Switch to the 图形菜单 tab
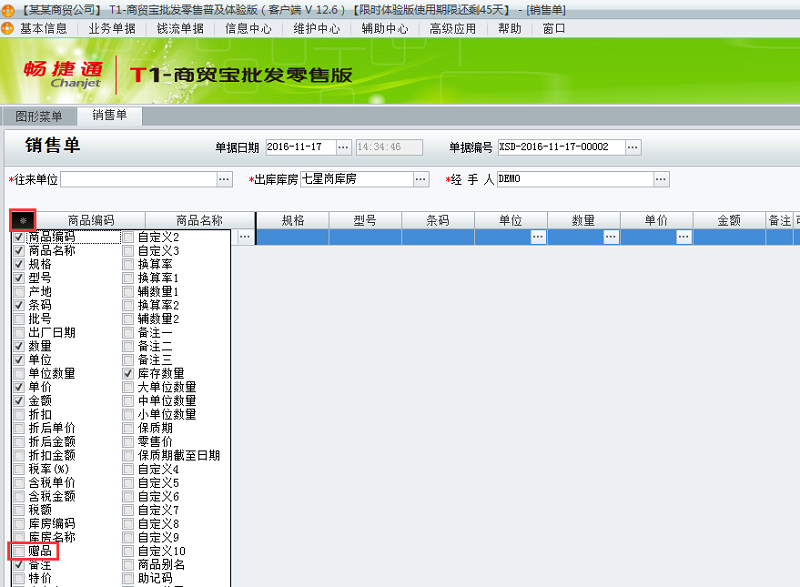This screenshot has width=800, height=587. click(39, 116)
